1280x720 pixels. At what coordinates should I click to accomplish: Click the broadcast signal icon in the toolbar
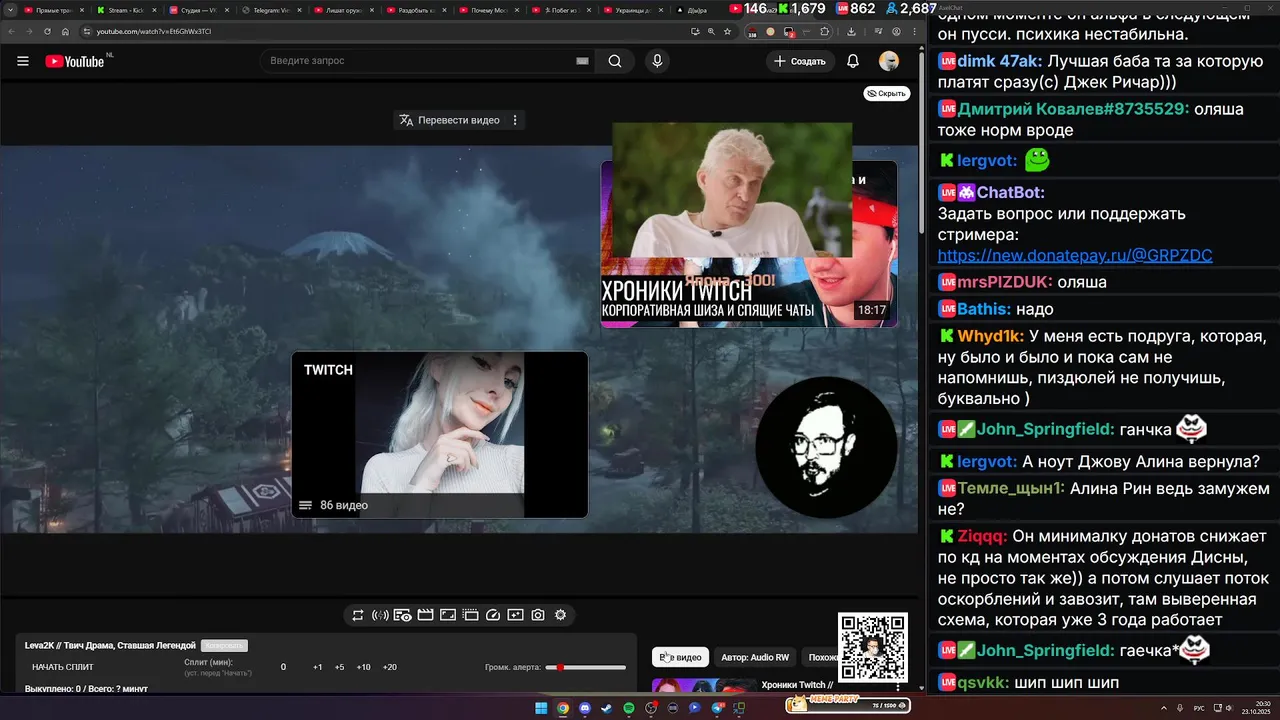tap(380, 615)
